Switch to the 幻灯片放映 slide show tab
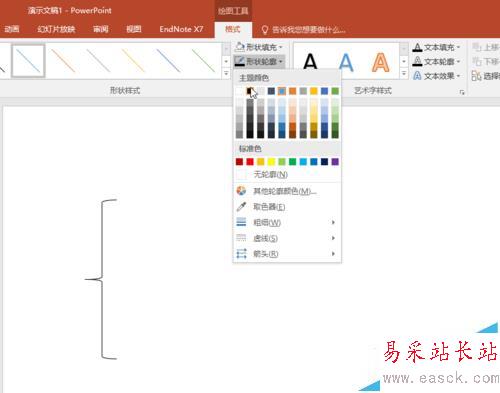The width and height of the screenshot is (500, 393). (56, 29)
